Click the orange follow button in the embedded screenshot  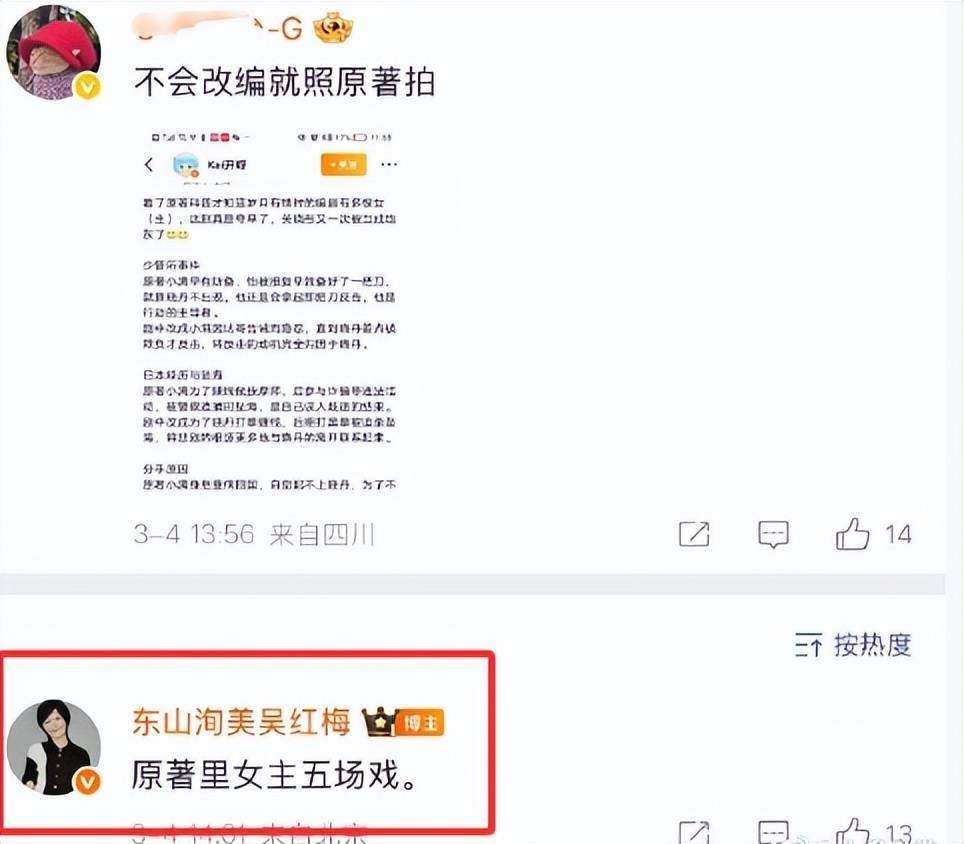click(344, 165)
